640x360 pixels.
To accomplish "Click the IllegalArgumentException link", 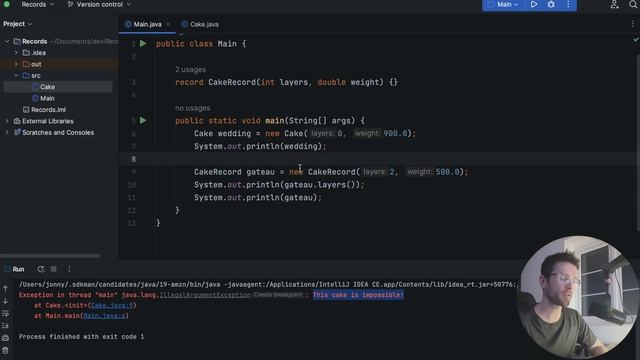I will pyautogui.click(x=205, y=295).
